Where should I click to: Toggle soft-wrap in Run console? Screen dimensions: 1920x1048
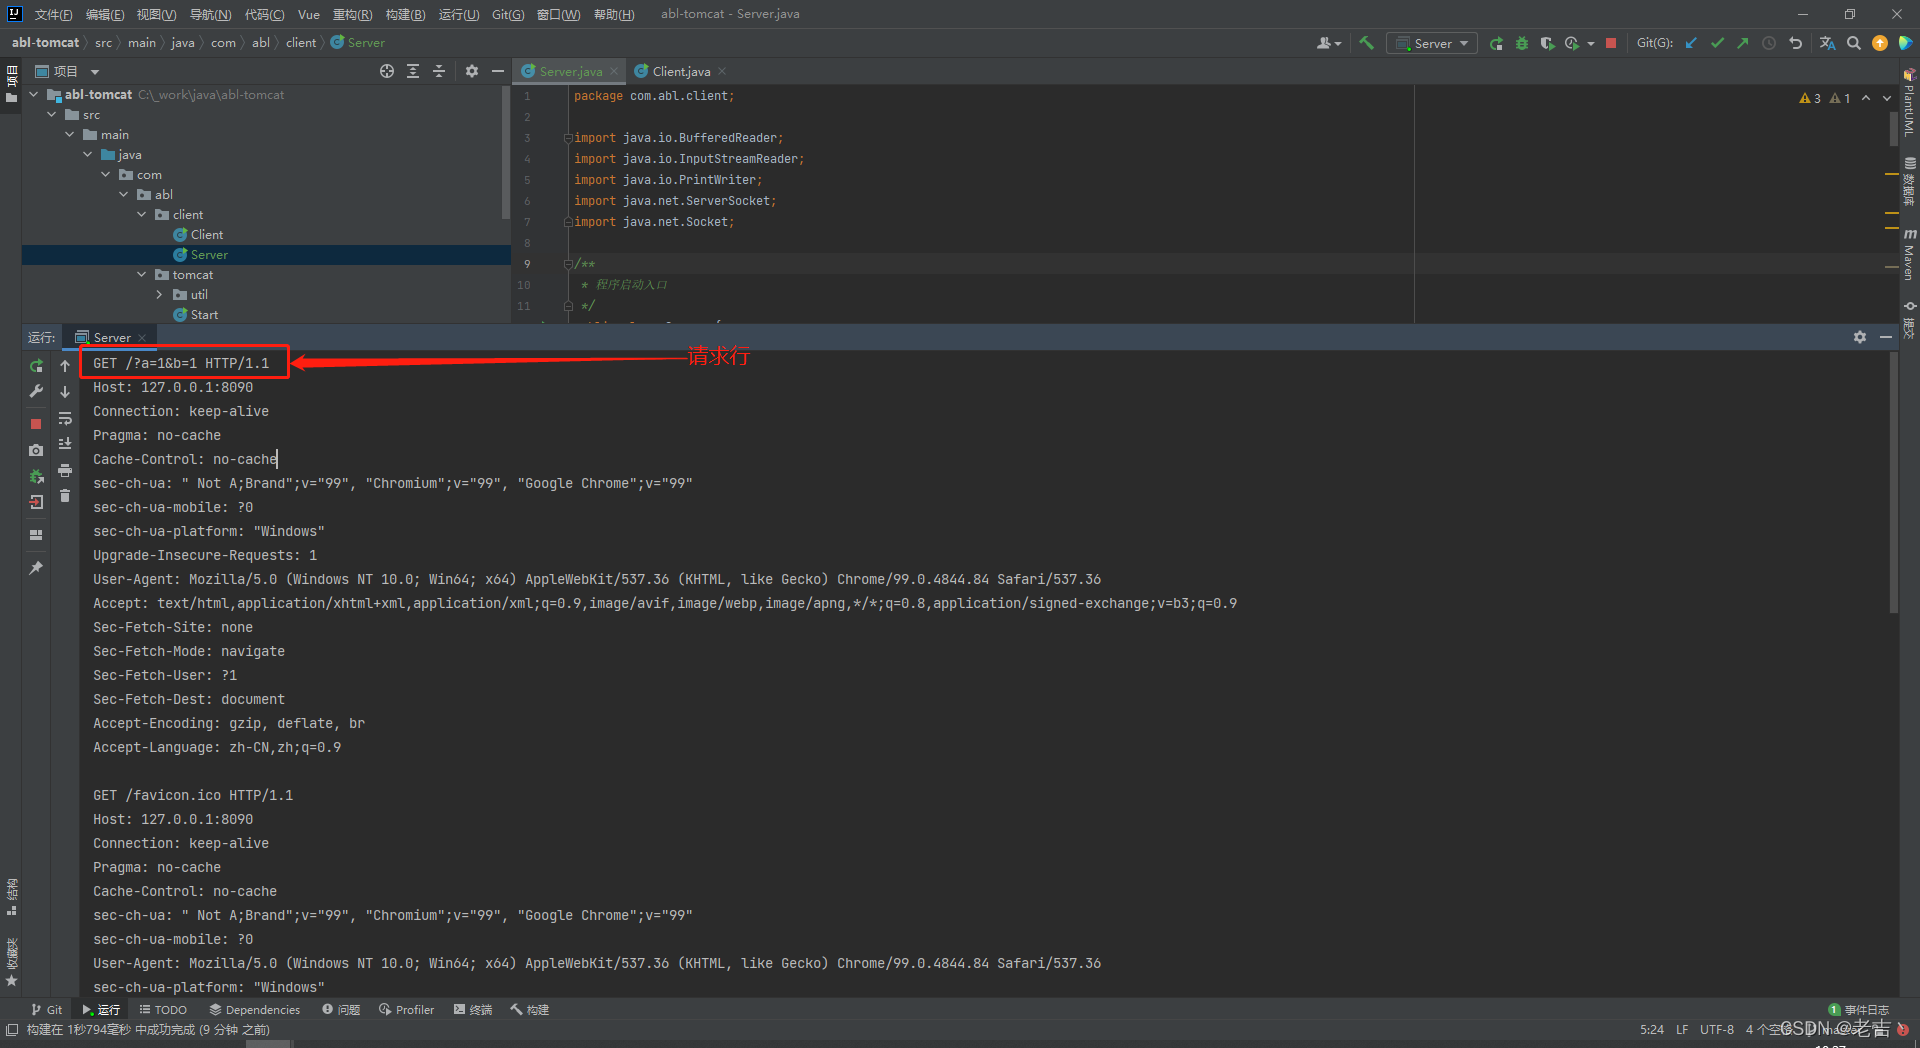click(x=65, y=418)
